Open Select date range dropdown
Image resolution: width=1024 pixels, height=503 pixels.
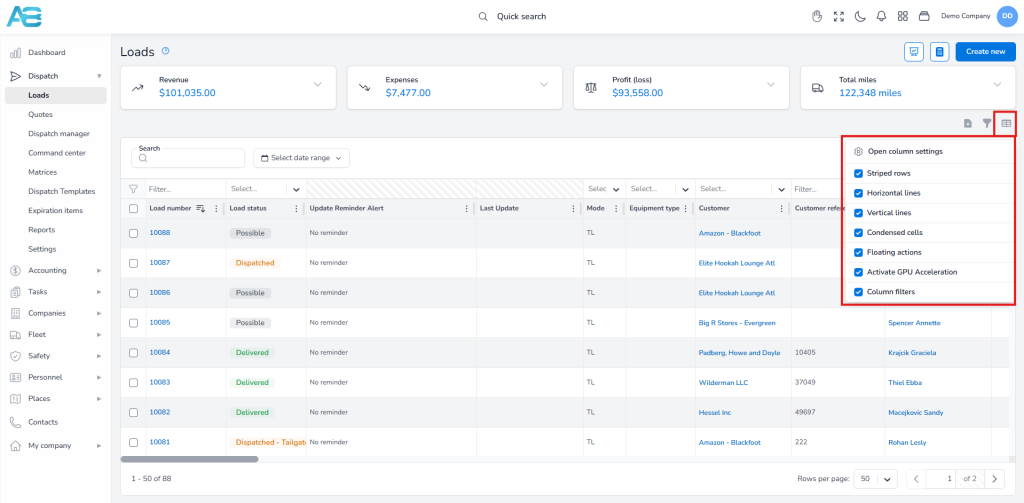pos(301,158)
